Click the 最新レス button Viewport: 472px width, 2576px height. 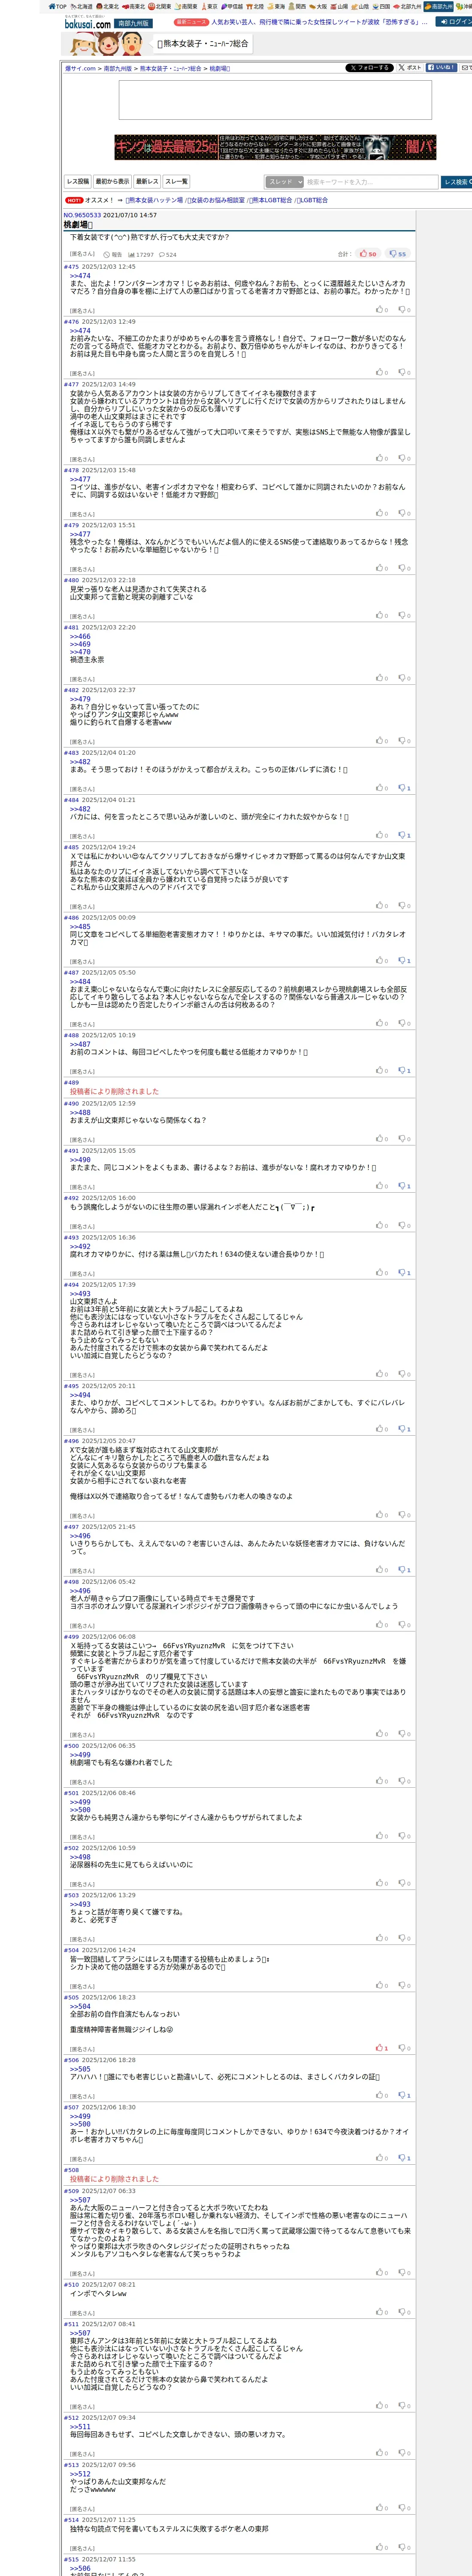click(x=147, y=182)
